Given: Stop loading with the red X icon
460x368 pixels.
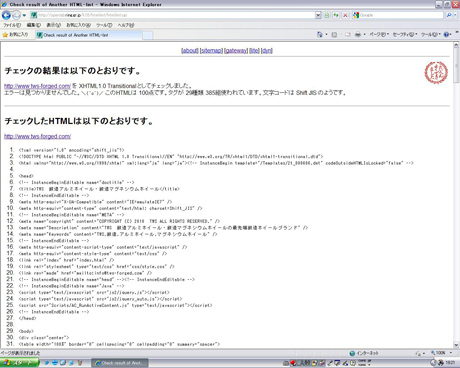Looking at the screenshot, I should pyautogui.click(x=345, y=15).
